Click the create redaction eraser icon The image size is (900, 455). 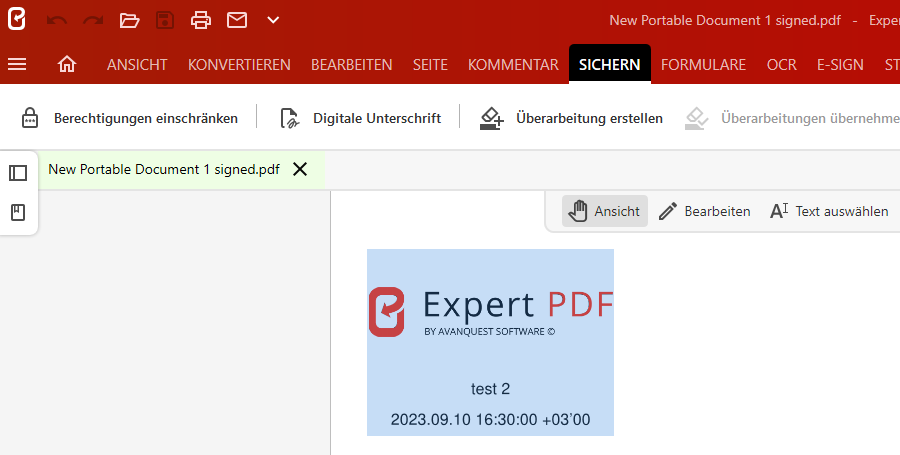coord(491,118)
